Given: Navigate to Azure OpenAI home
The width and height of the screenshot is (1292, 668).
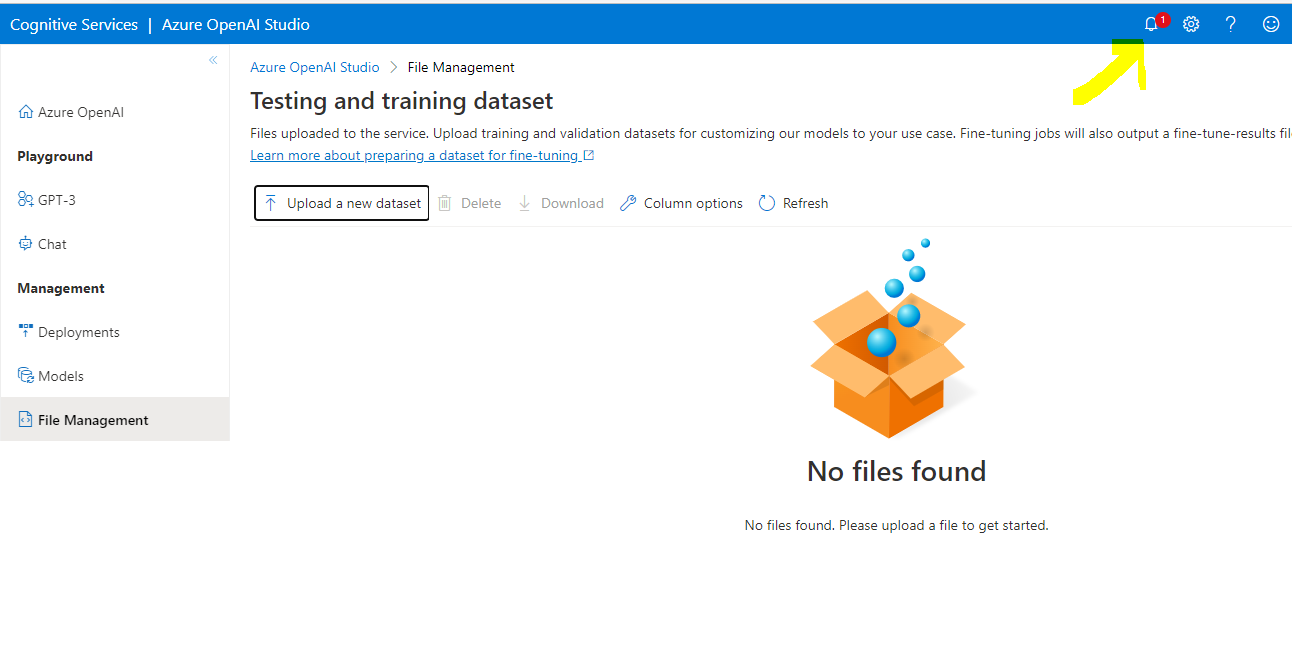Looking at the screenshot, I should 71,111.
